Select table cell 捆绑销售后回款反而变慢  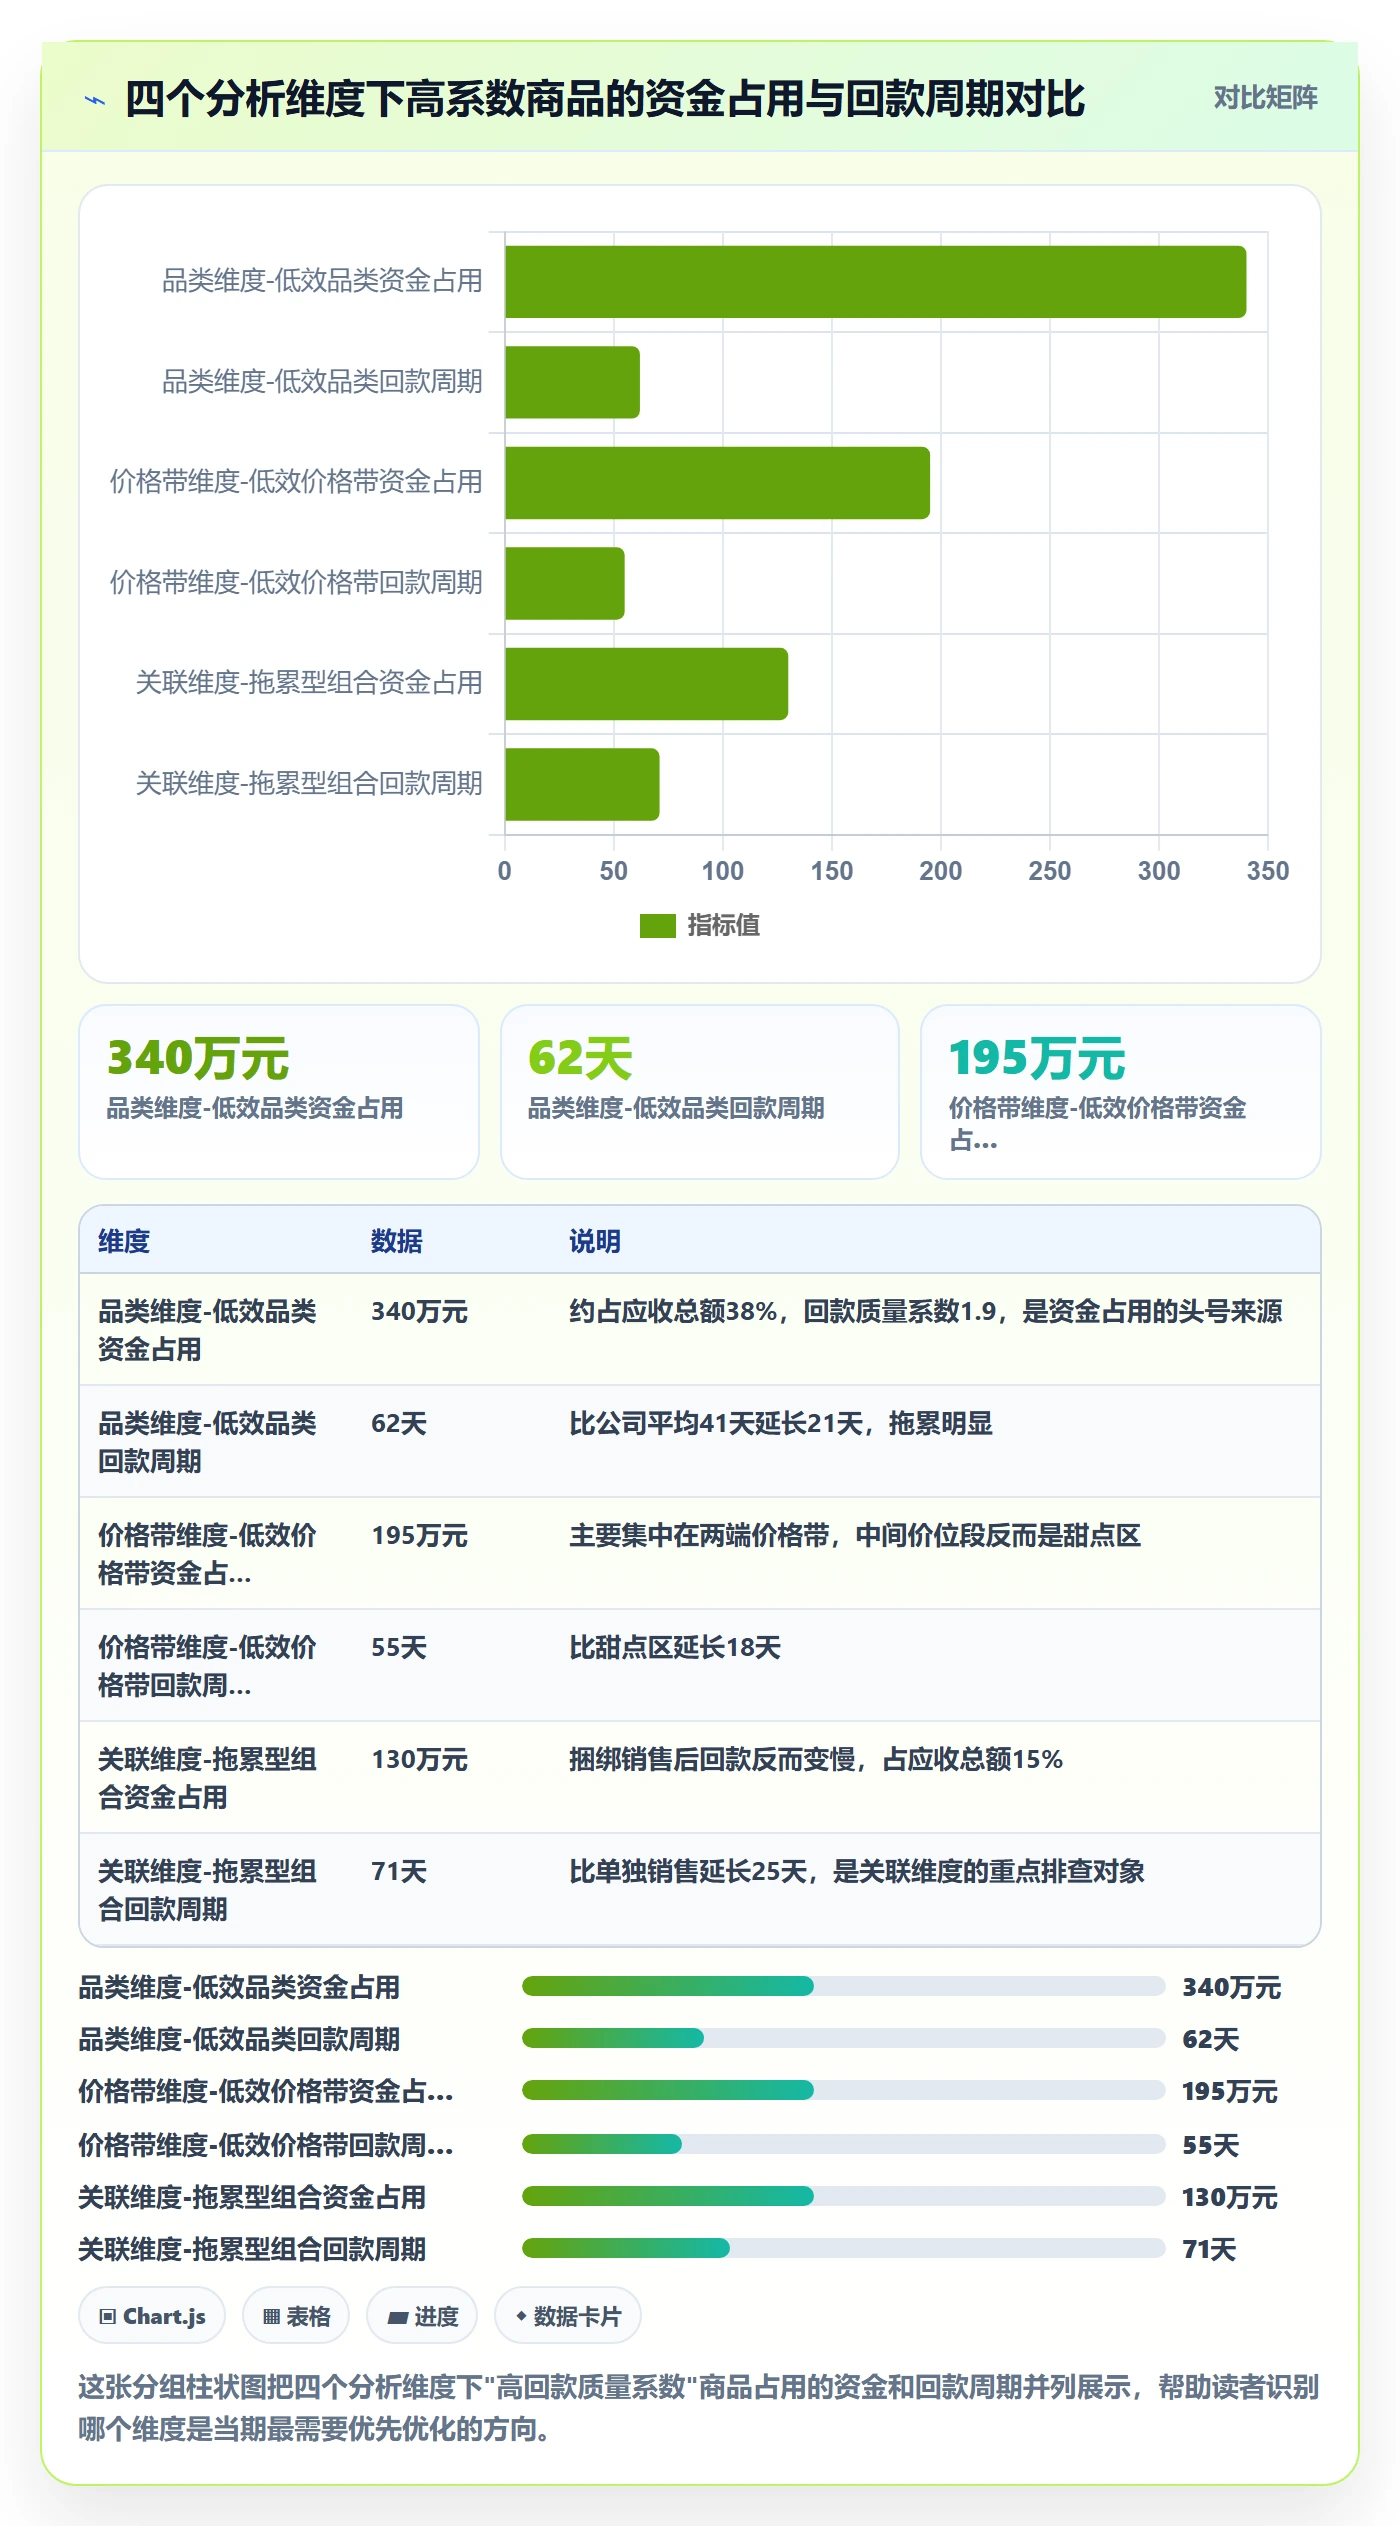pos(816,1759)
